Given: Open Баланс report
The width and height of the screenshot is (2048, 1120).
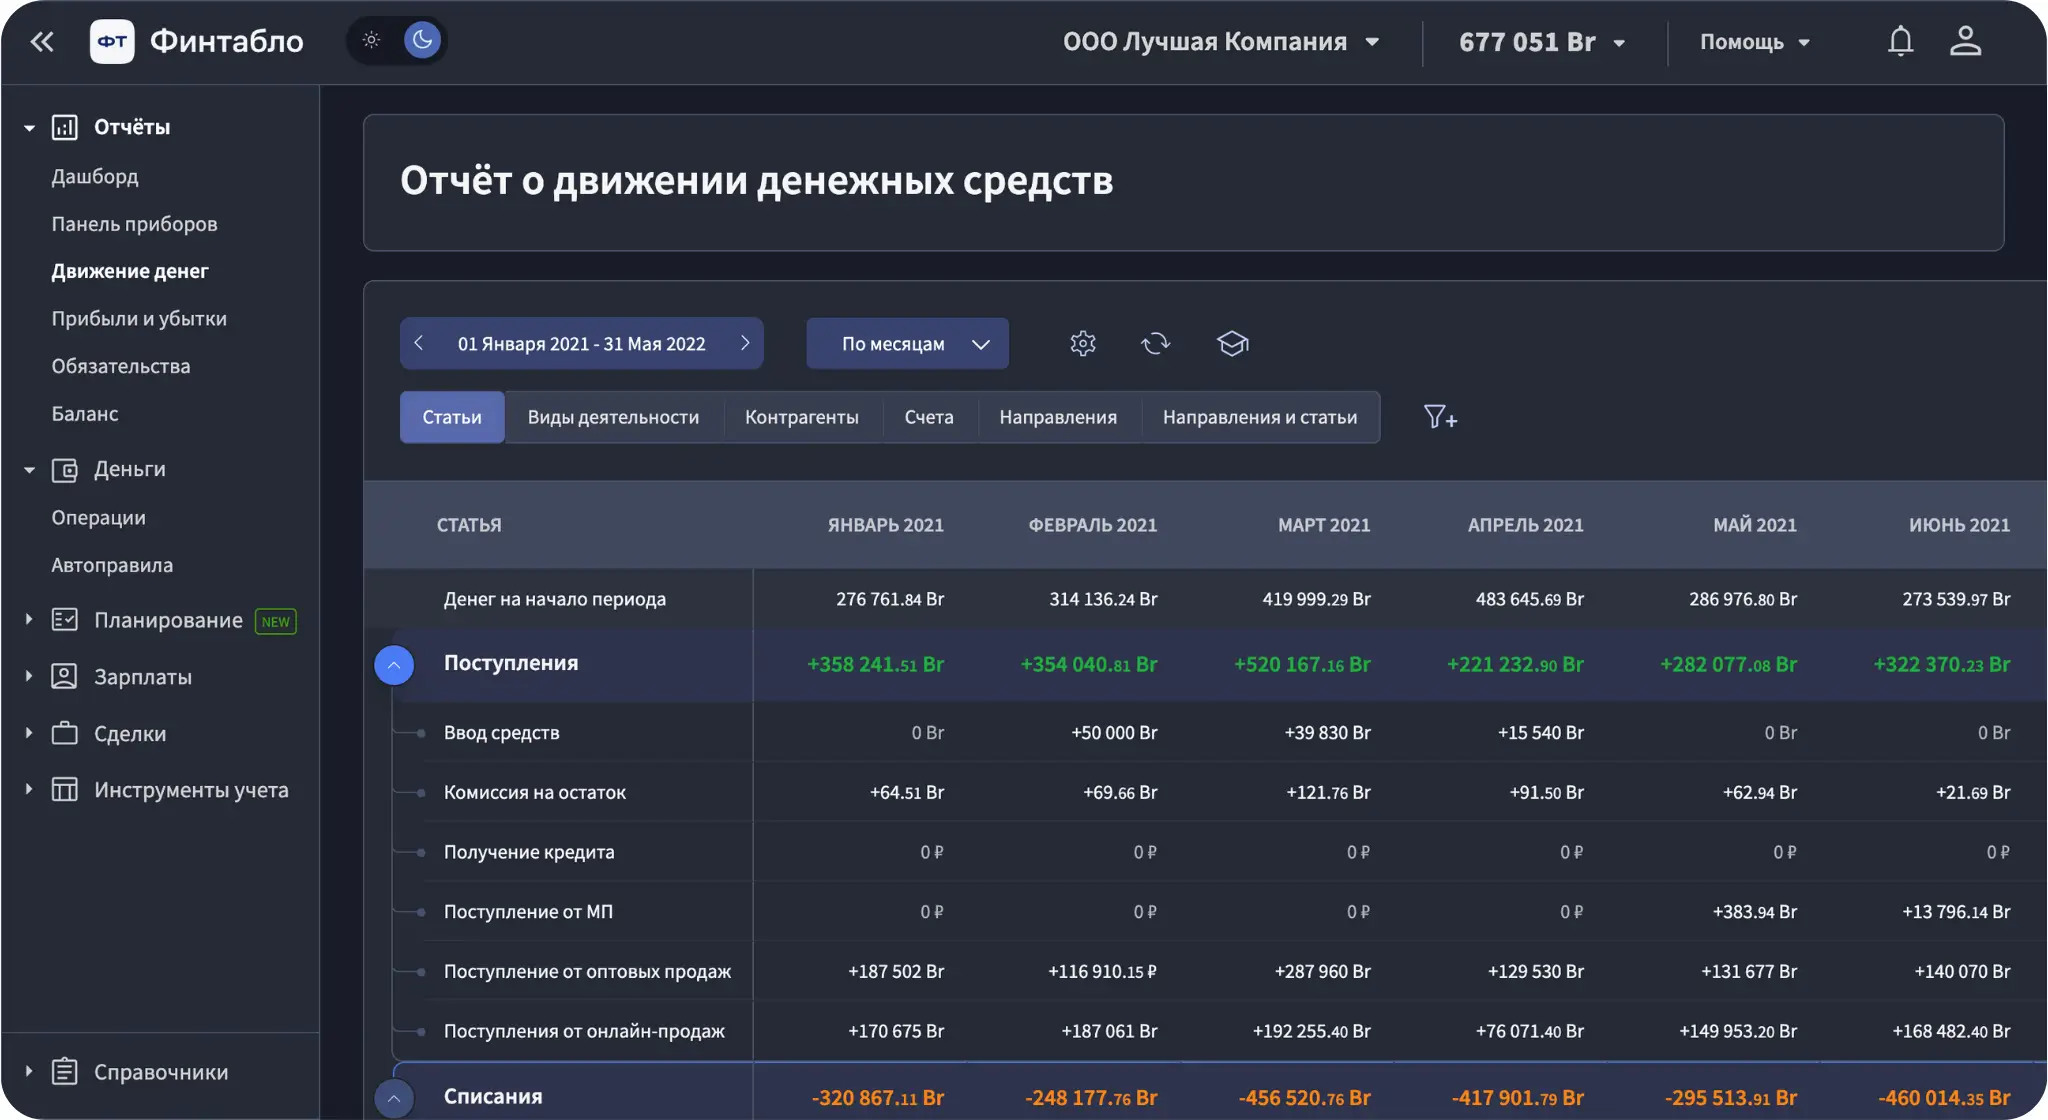Looking at the screenshot, I should pos(85,413).
